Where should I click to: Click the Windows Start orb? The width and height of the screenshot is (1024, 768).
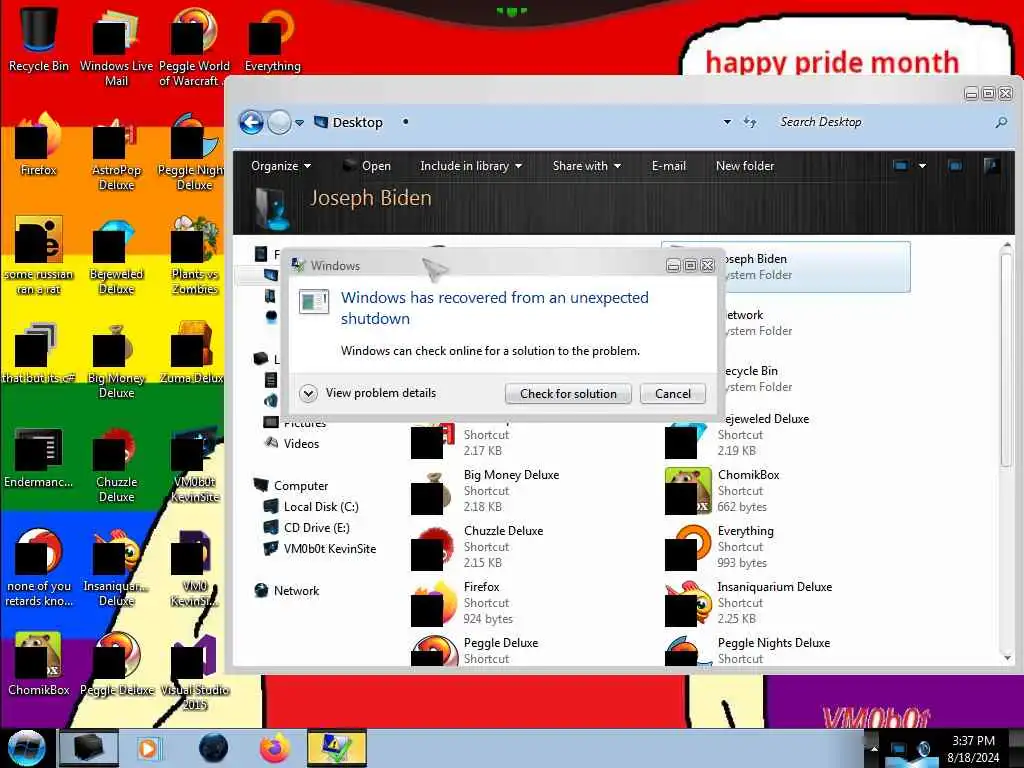27,748
